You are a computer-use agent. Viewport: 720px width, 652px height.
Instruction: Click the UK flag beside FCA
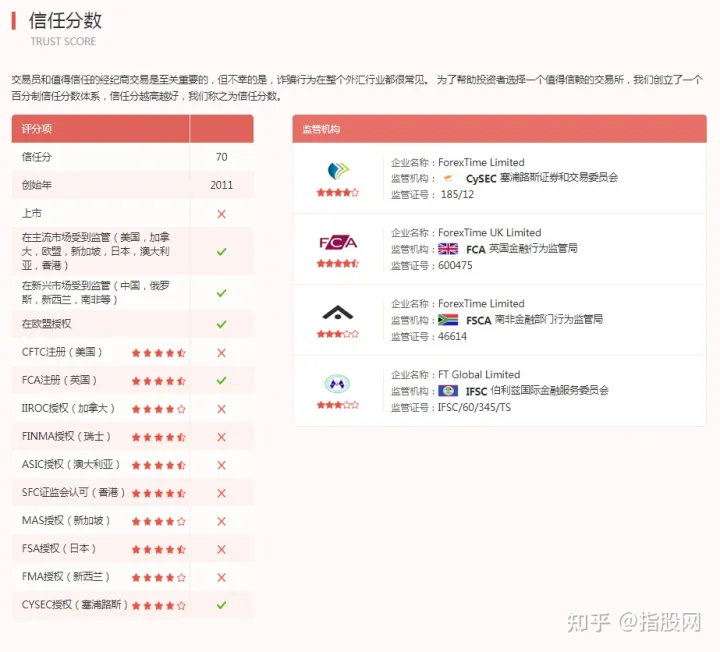click(x=448, y=249)
